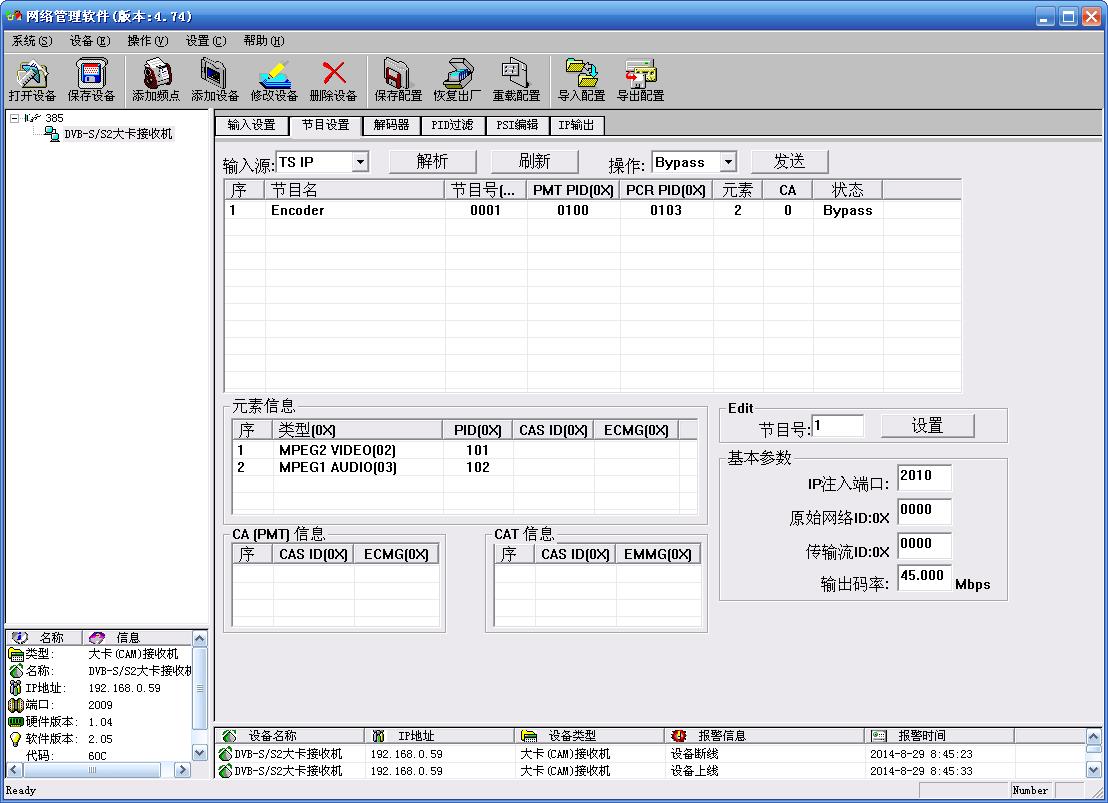Click the status icon of the 设备上线 alarm row
This screenshot has width=1108, height=803.
click(x=225, y=771)
